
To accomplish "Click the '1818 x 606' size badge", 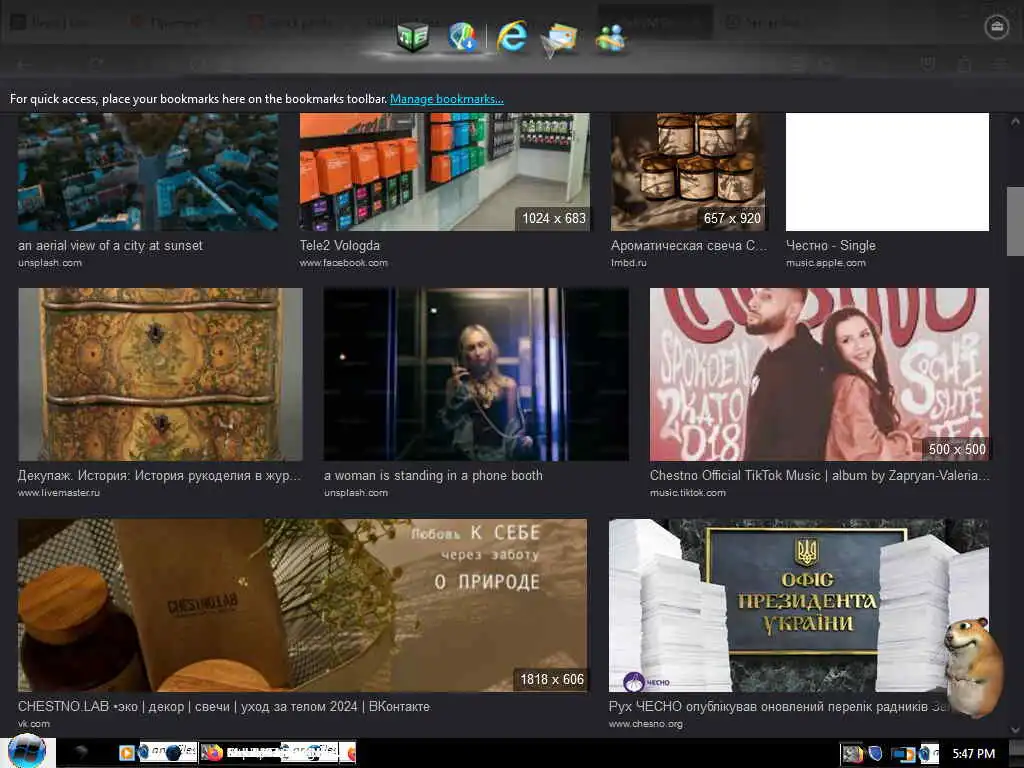I will (552, 679).
